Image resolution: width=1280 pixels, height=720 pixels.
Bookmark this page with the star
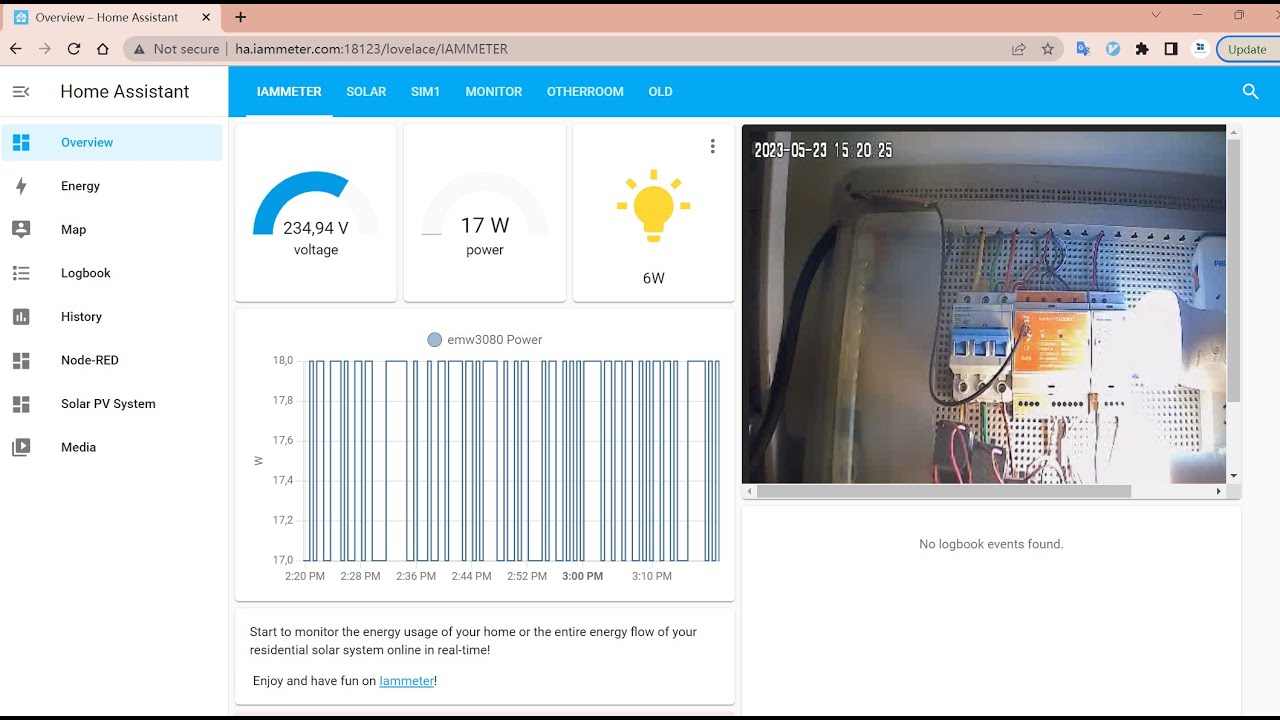(1047, 48)
